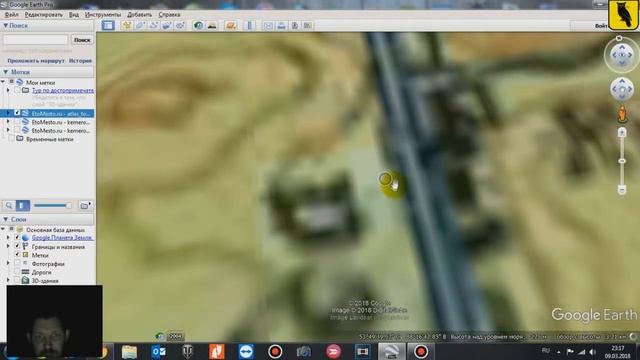Enable the Фотографии layer checkbox

(x=17, y=263)
